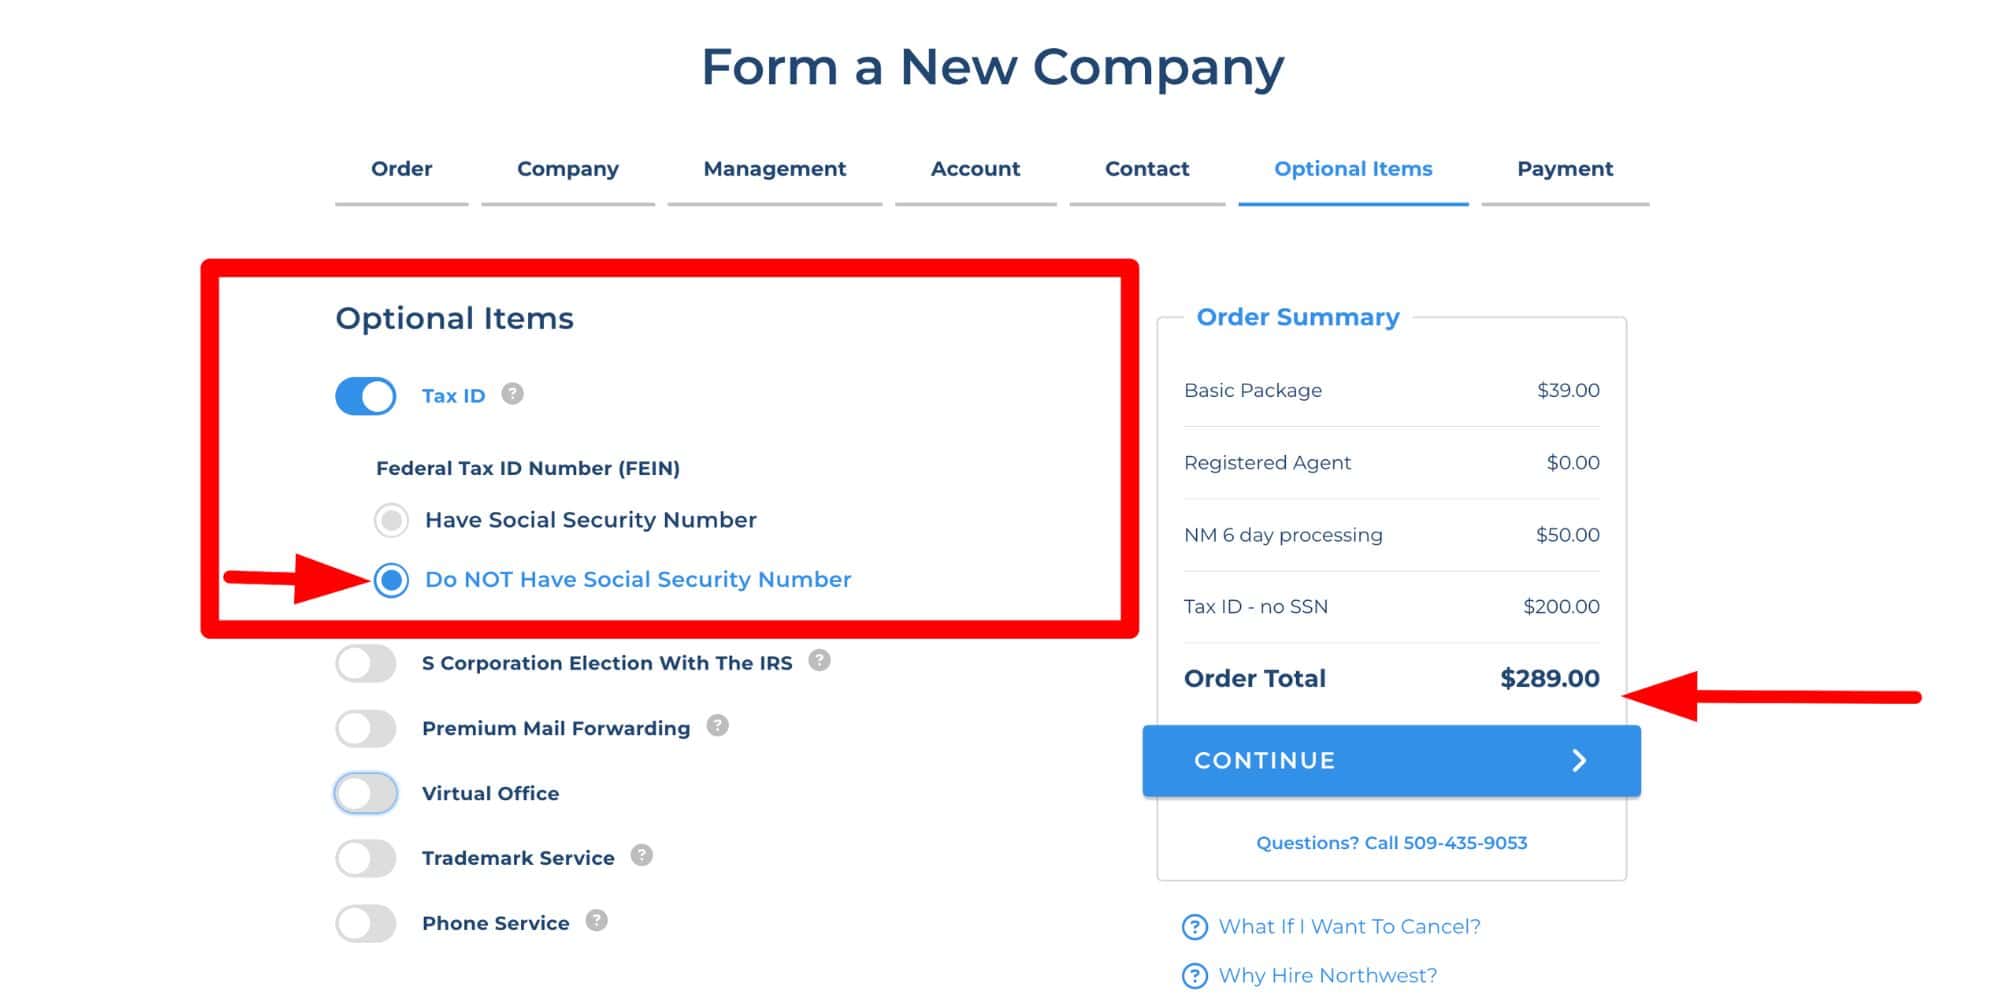Click the arrow chevron on Continue button

[1579, 761]
